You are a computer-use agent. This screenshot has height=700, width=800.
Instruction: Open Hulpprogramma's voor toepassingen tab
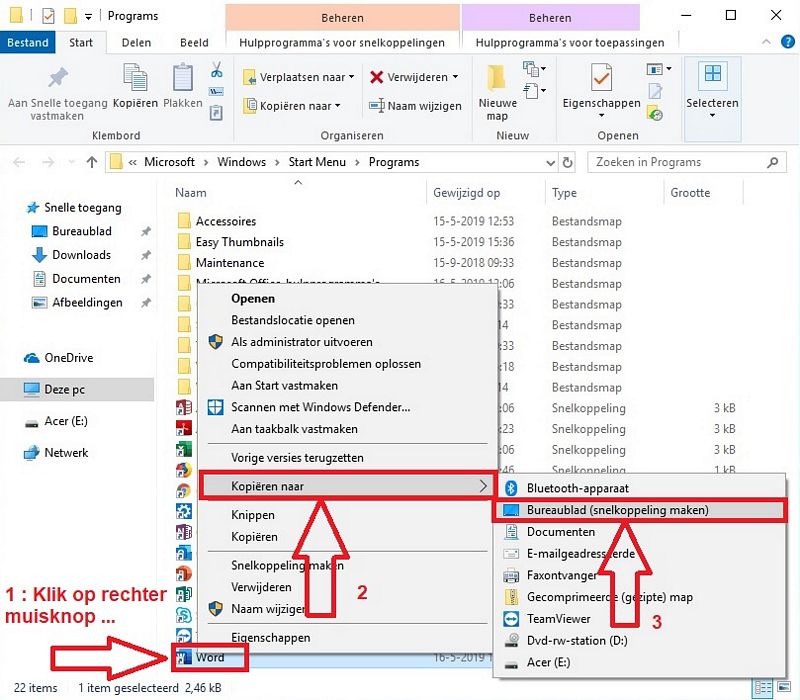(570, 42)
